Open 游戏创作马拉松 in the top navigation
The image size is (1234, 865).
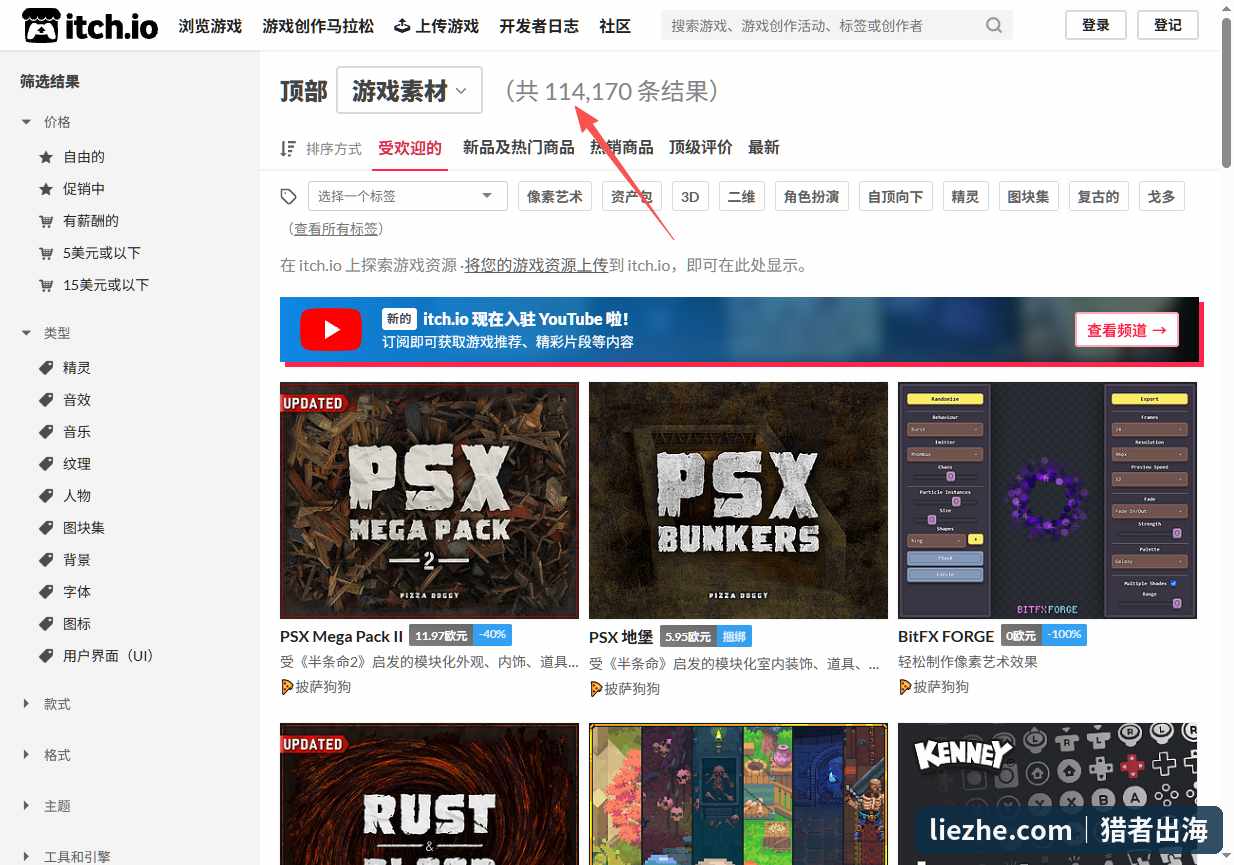318,26
